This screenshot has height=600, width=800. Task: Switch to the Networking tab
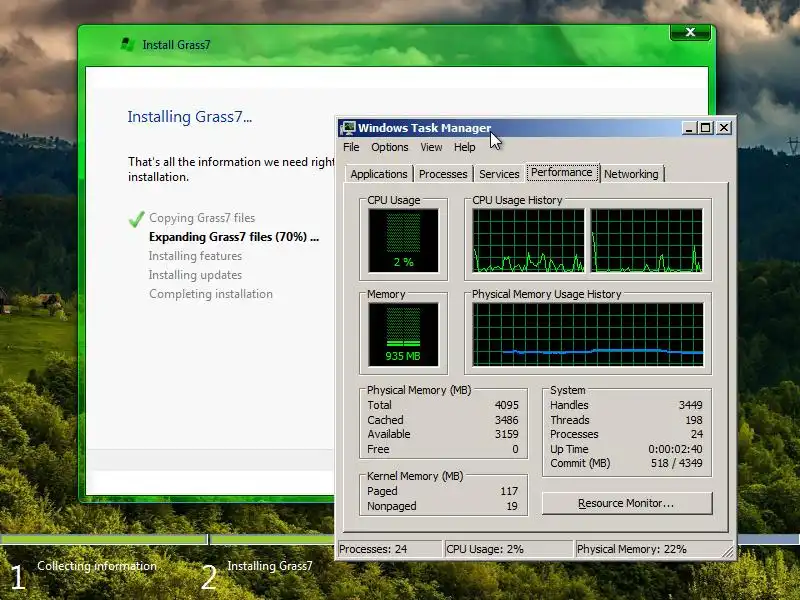click(x=631, y=174)
